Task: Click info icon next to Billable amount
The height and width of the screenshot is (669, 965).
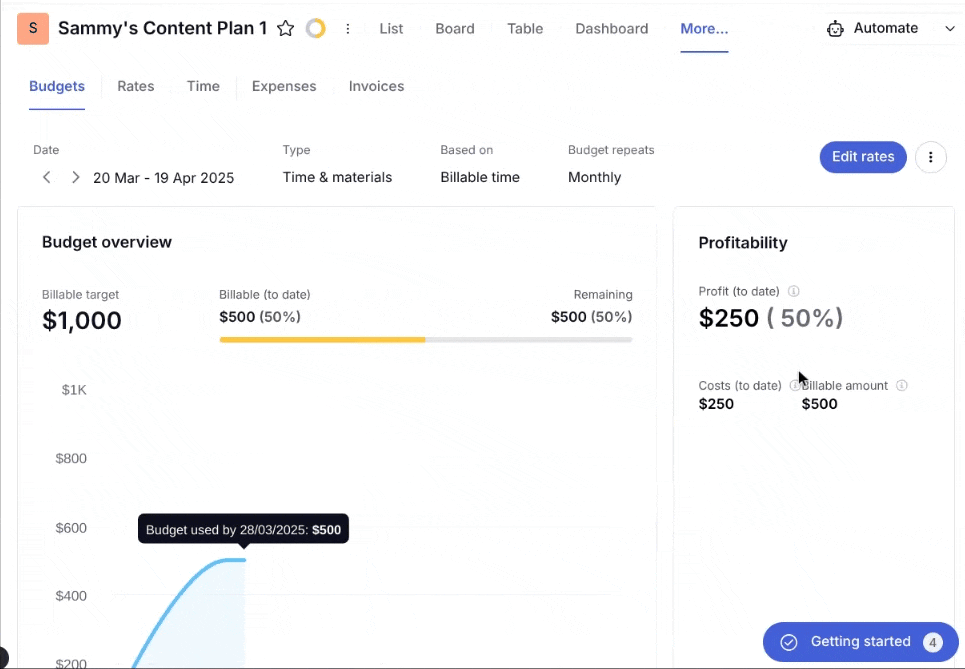Action: (x=902, y=385)
